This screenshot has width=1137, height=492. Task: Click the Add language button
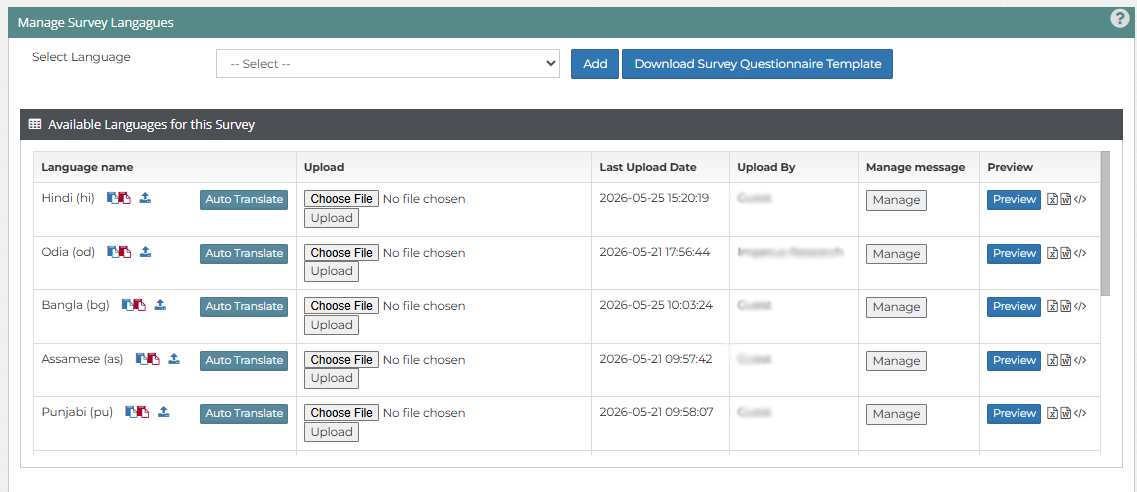click(595, 64)
